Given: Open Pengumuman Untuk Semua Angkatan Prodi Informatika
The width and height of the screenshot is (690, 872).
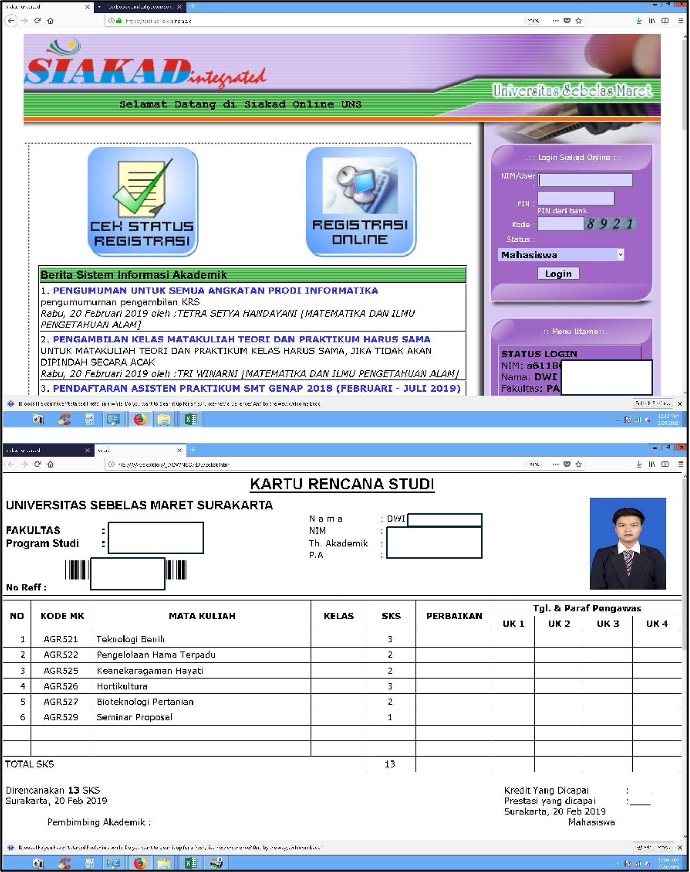Looking at the screenshot, I should (x=215, y=290).
